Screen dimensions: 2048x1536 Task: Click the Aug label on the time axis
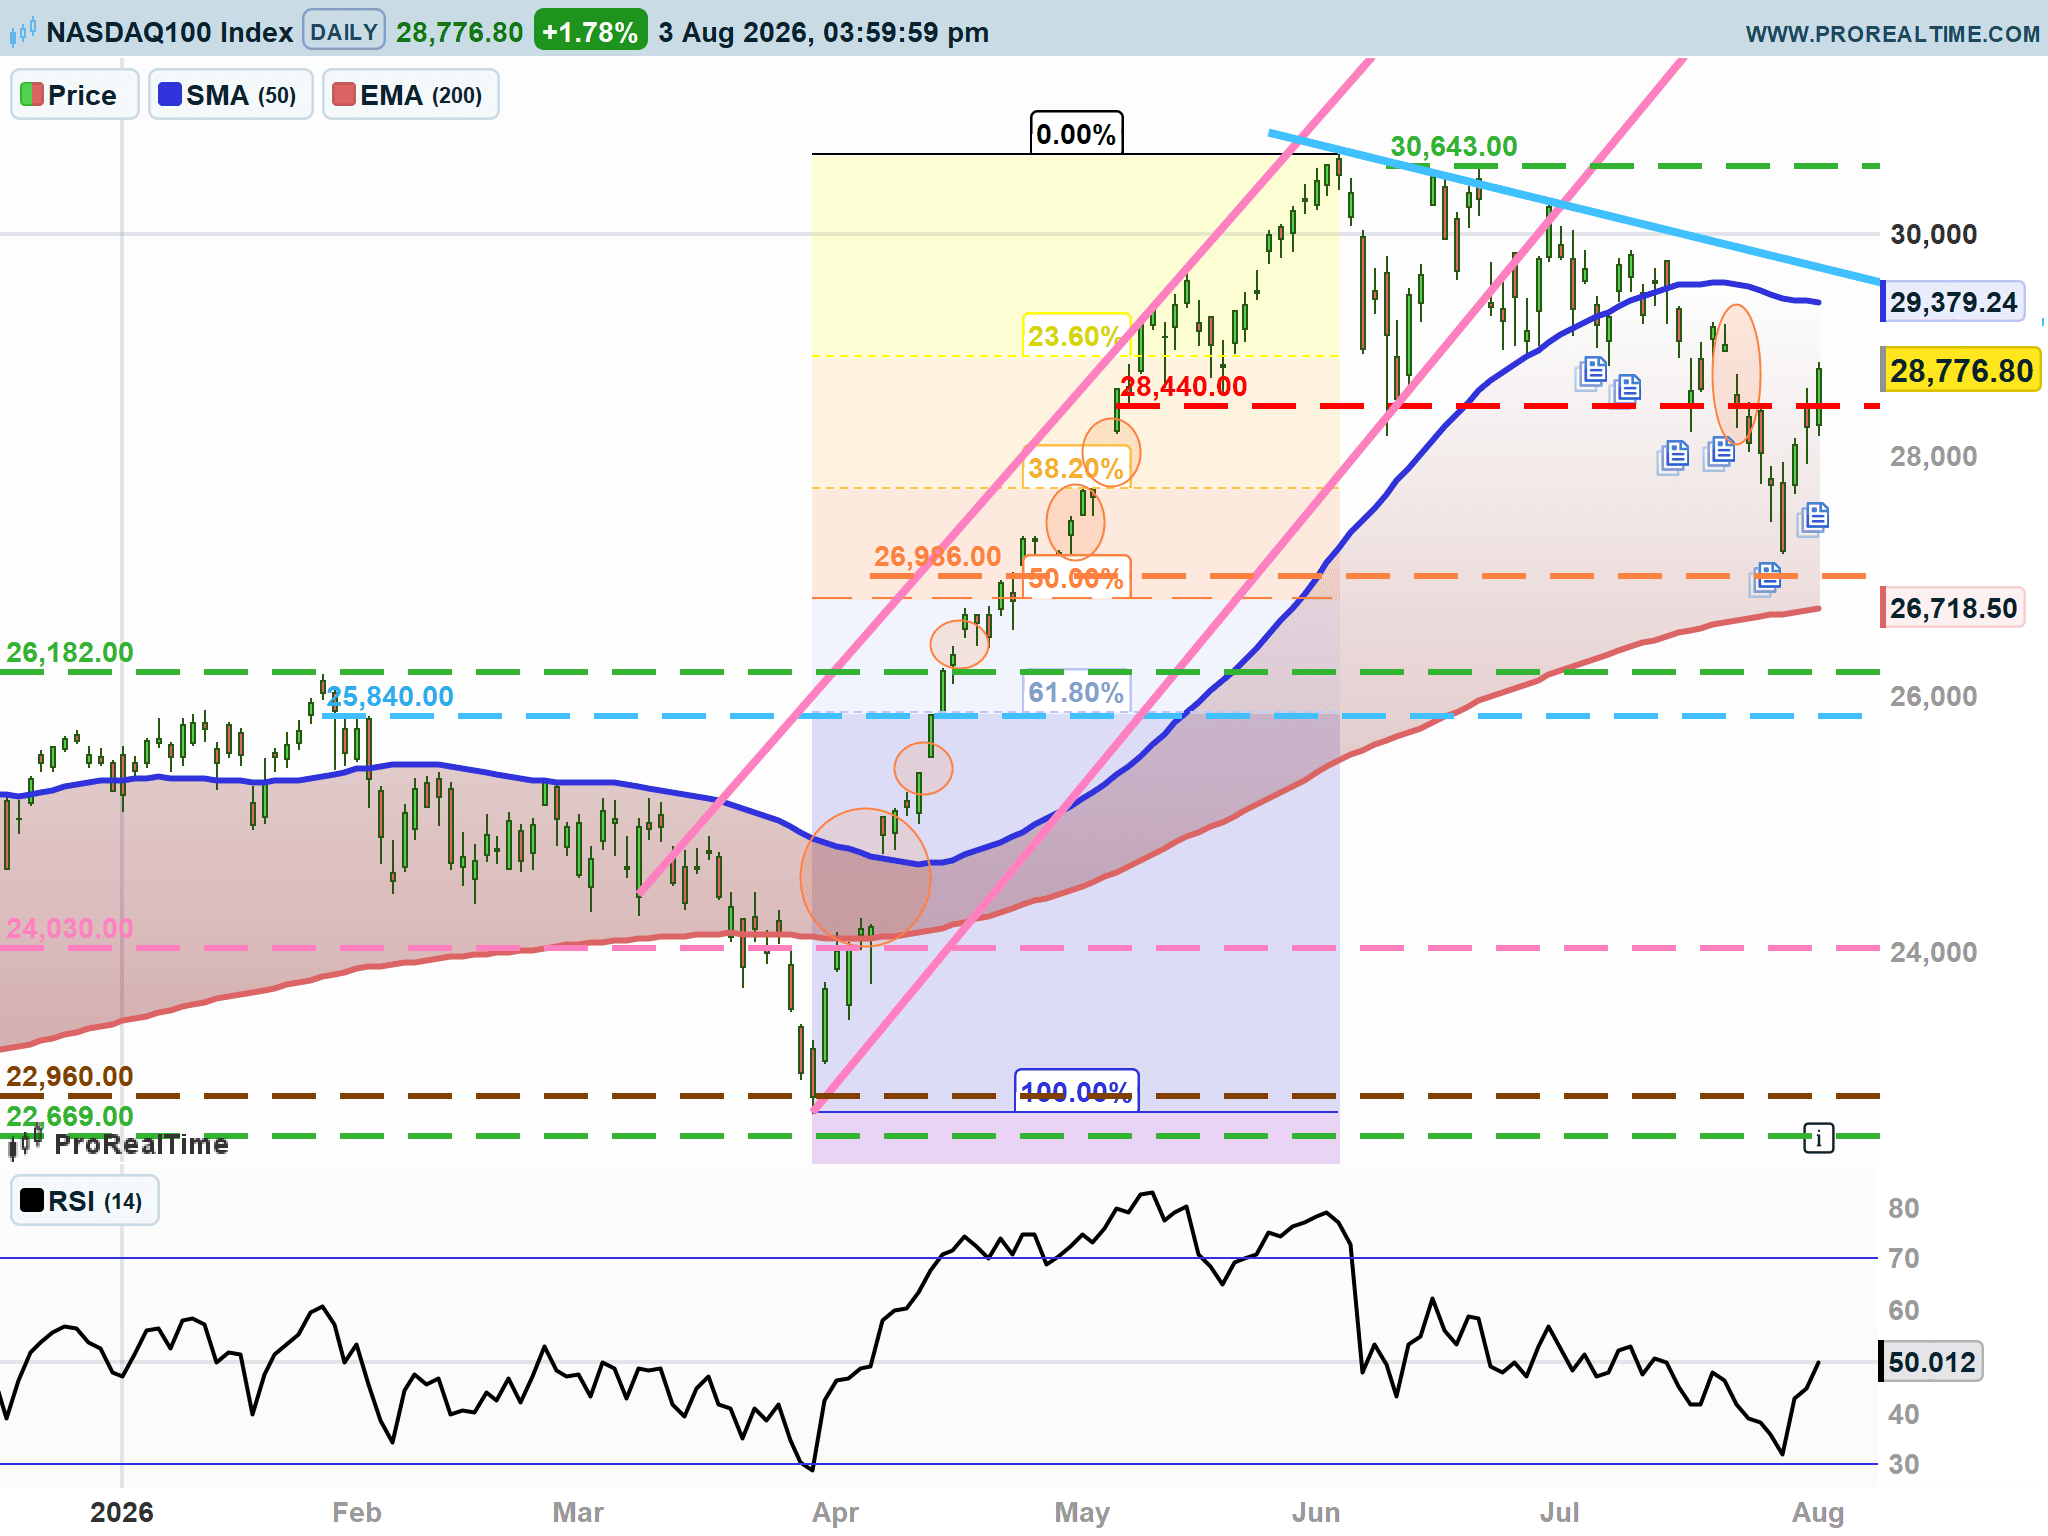(1818, 1512)
